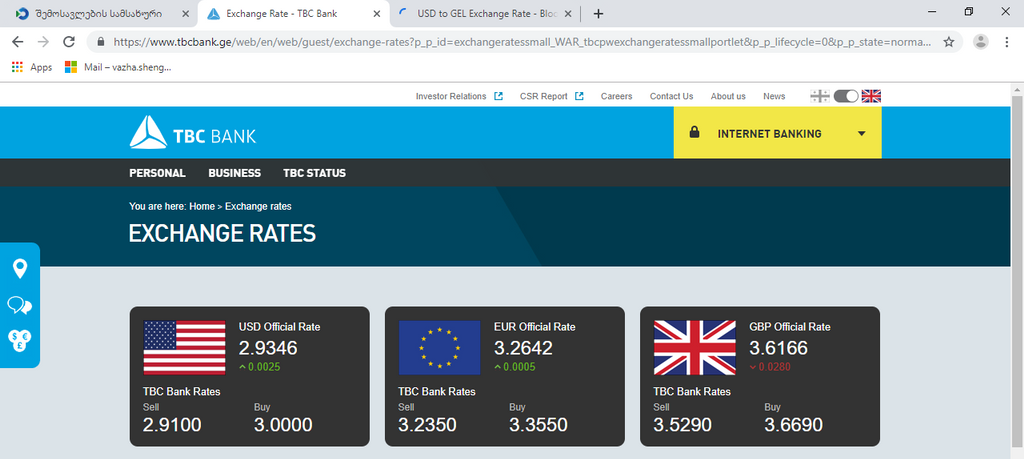Click the European Union flag
The image size is (1024, 459).
point(440,347)
